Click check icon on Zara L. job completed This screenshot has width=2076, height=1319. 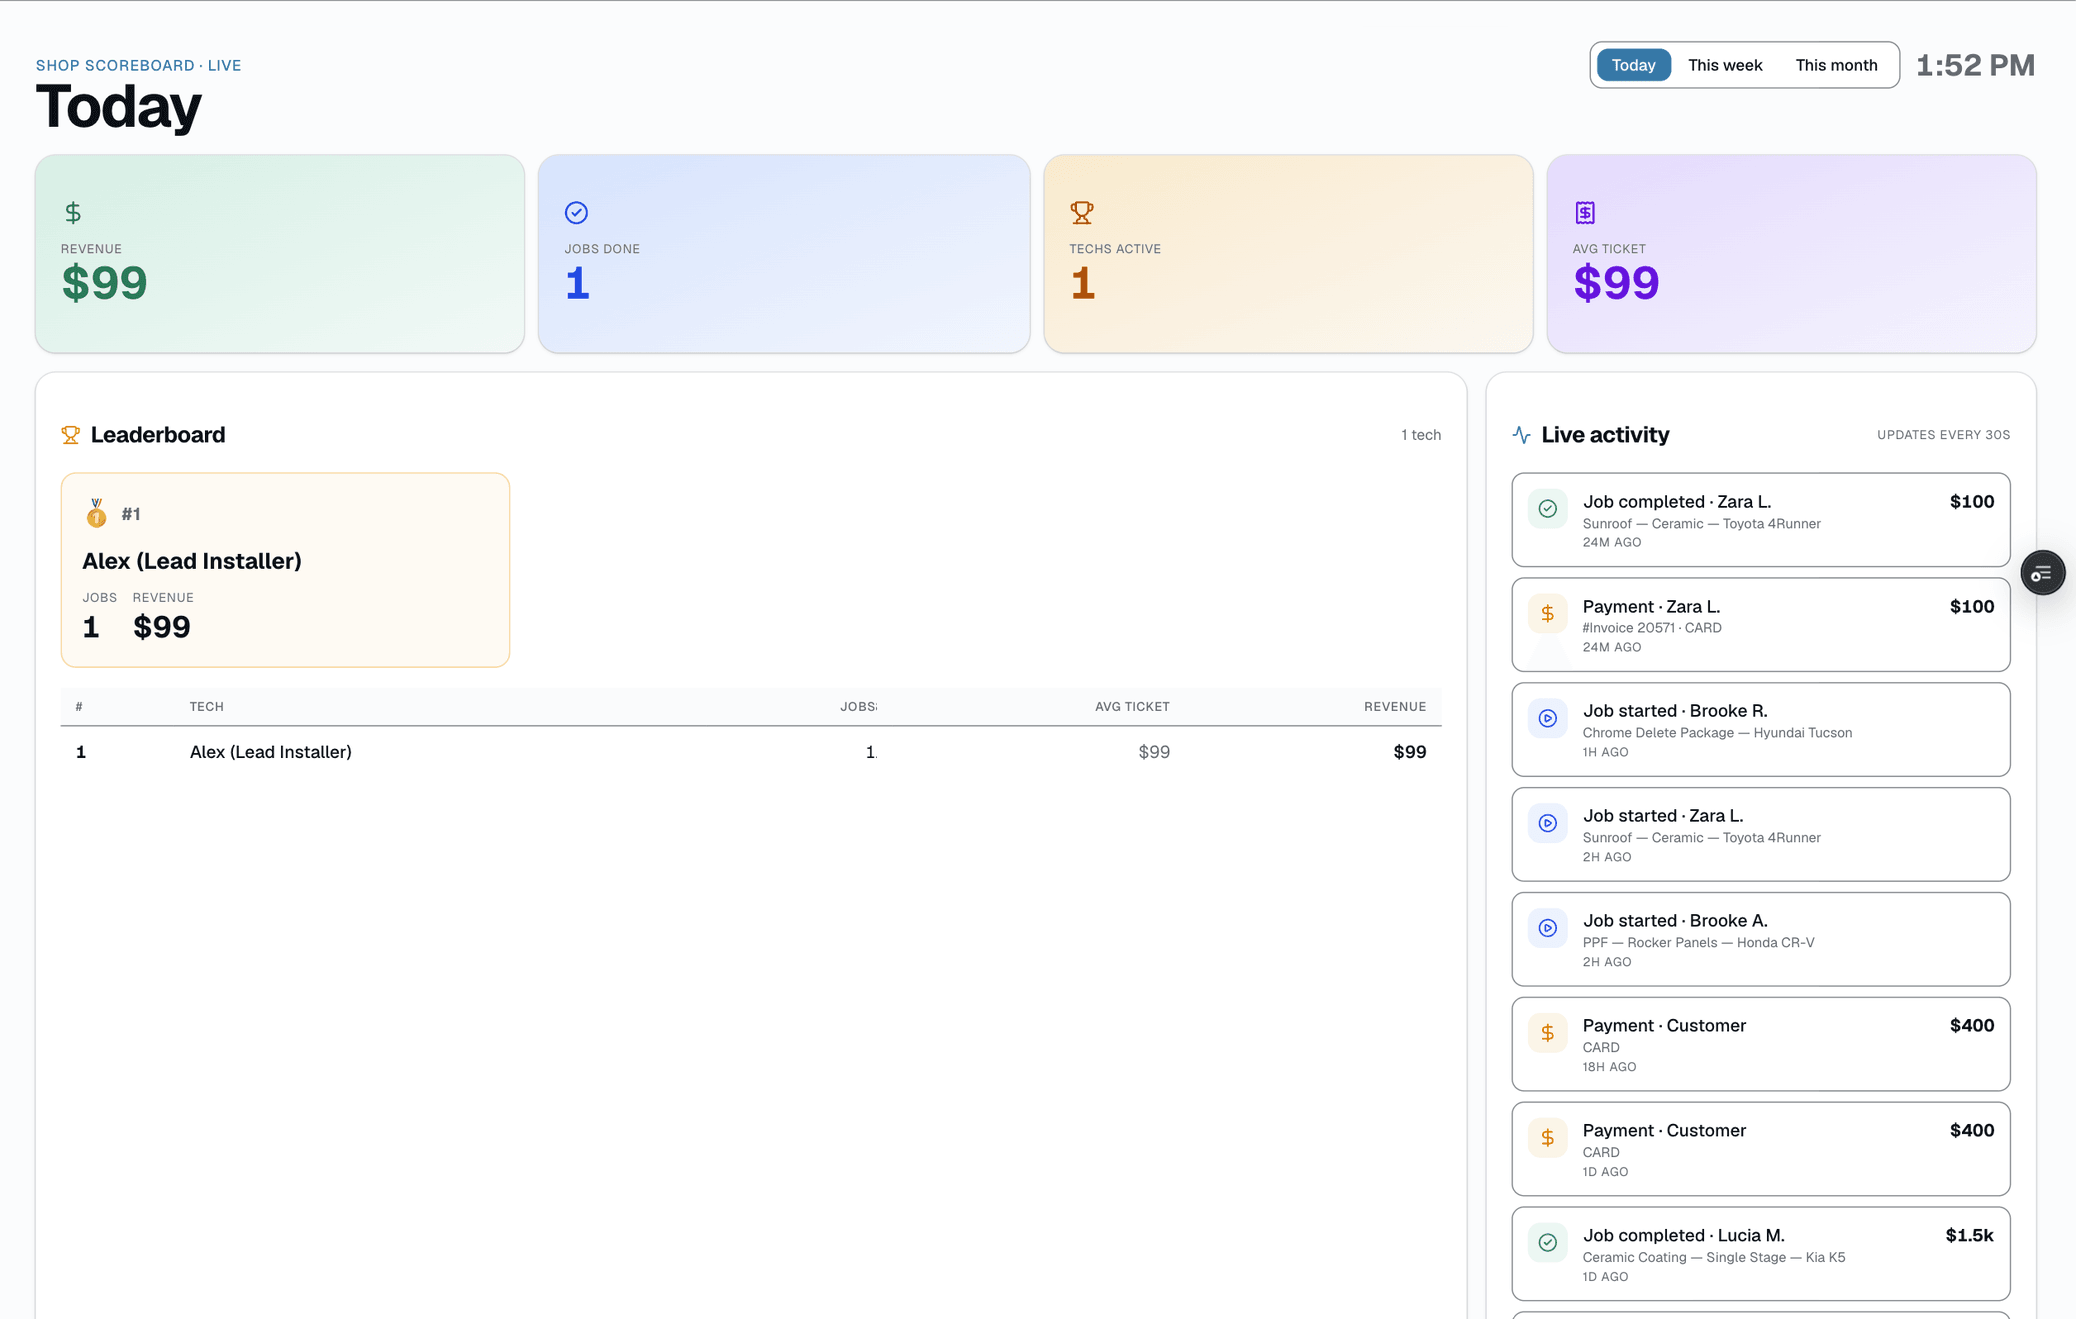(1547, 508)
